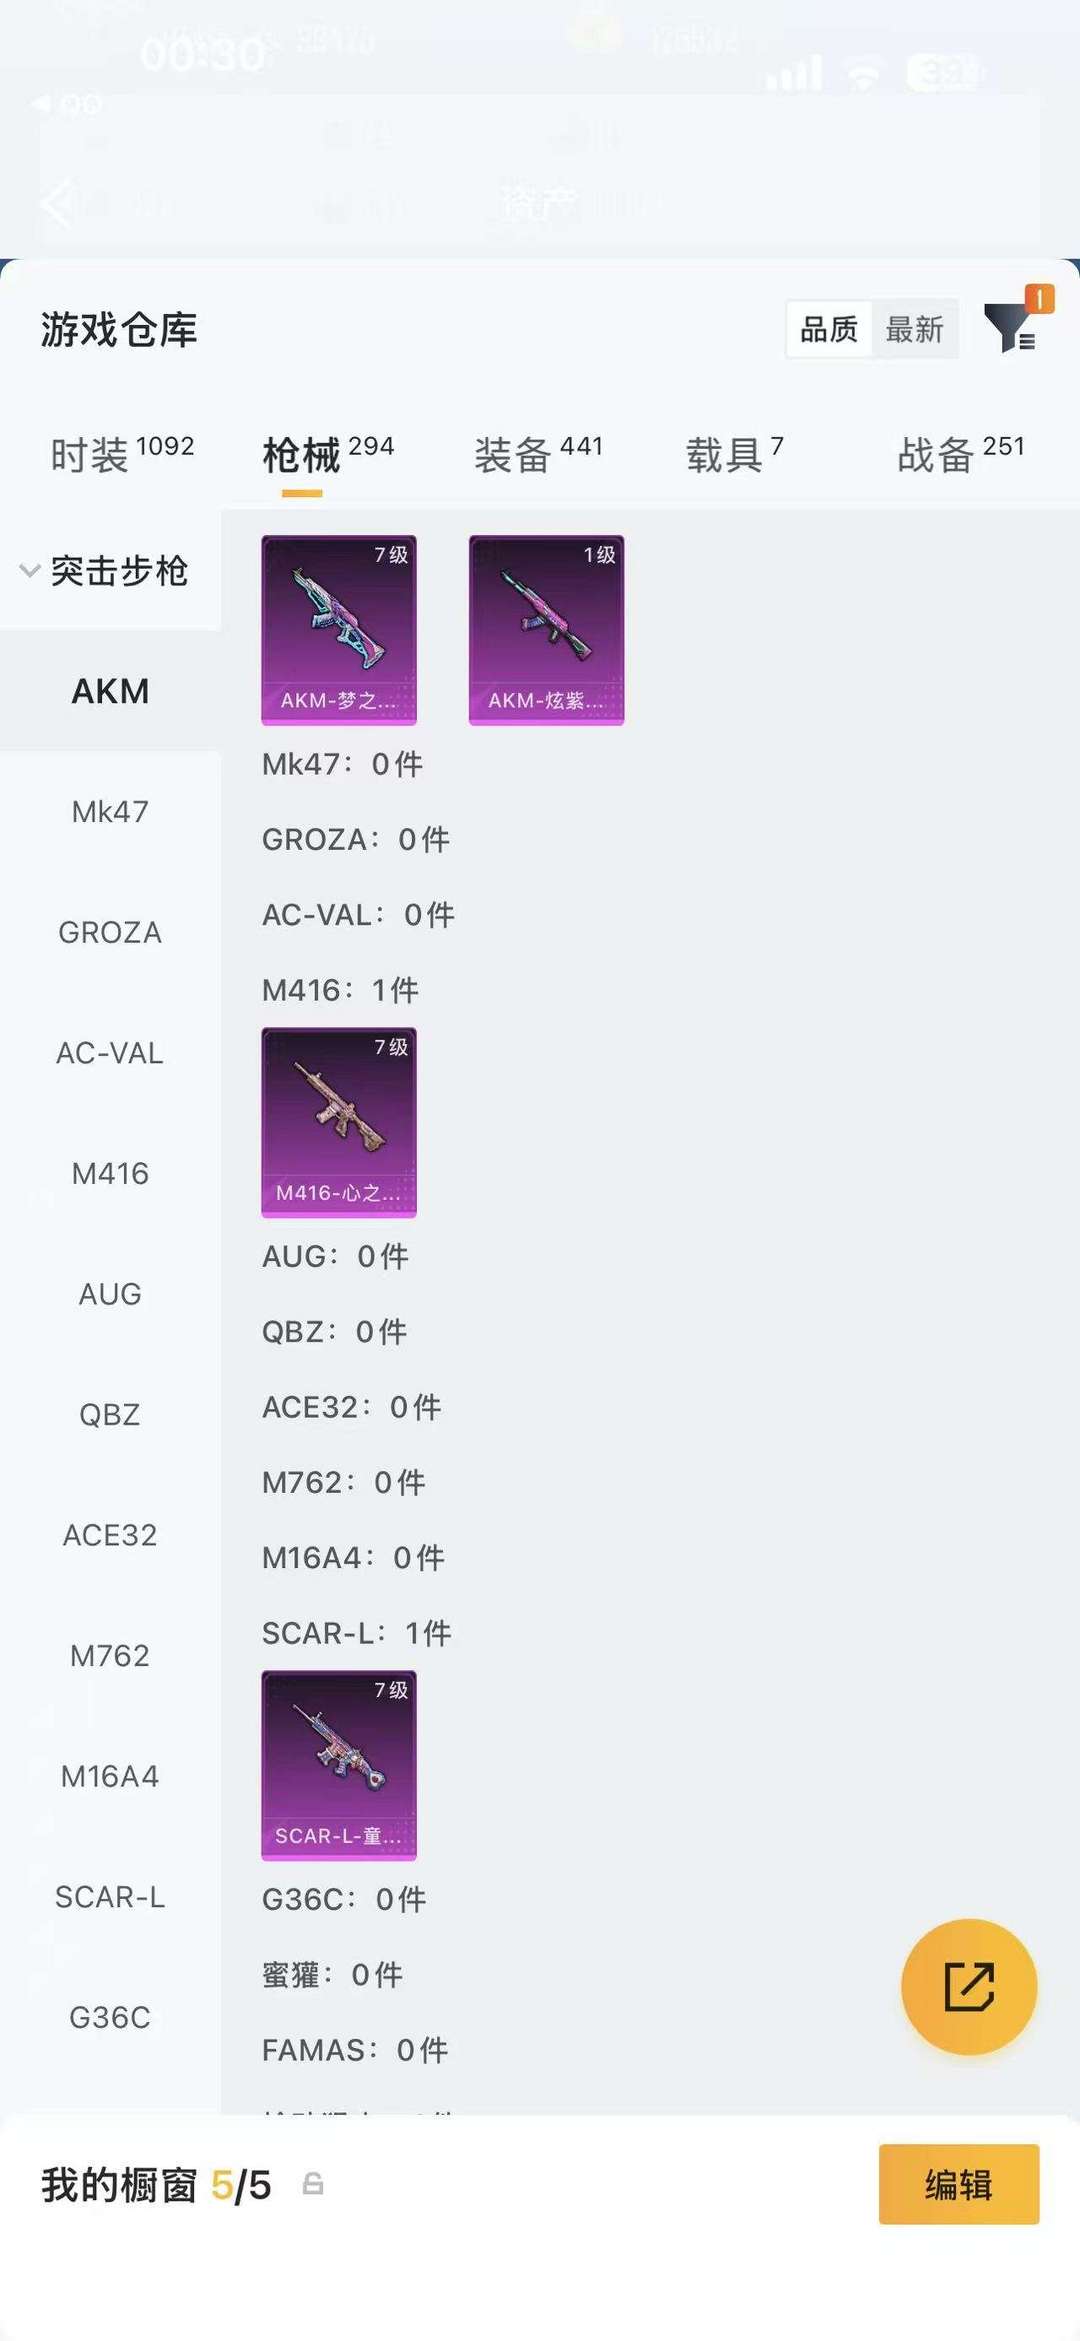The width and height of the screenshot is (1080, 2341).
Task: Open the SCAR-L-童 skin thumbnail
Action: click(x=339, y=1765)
